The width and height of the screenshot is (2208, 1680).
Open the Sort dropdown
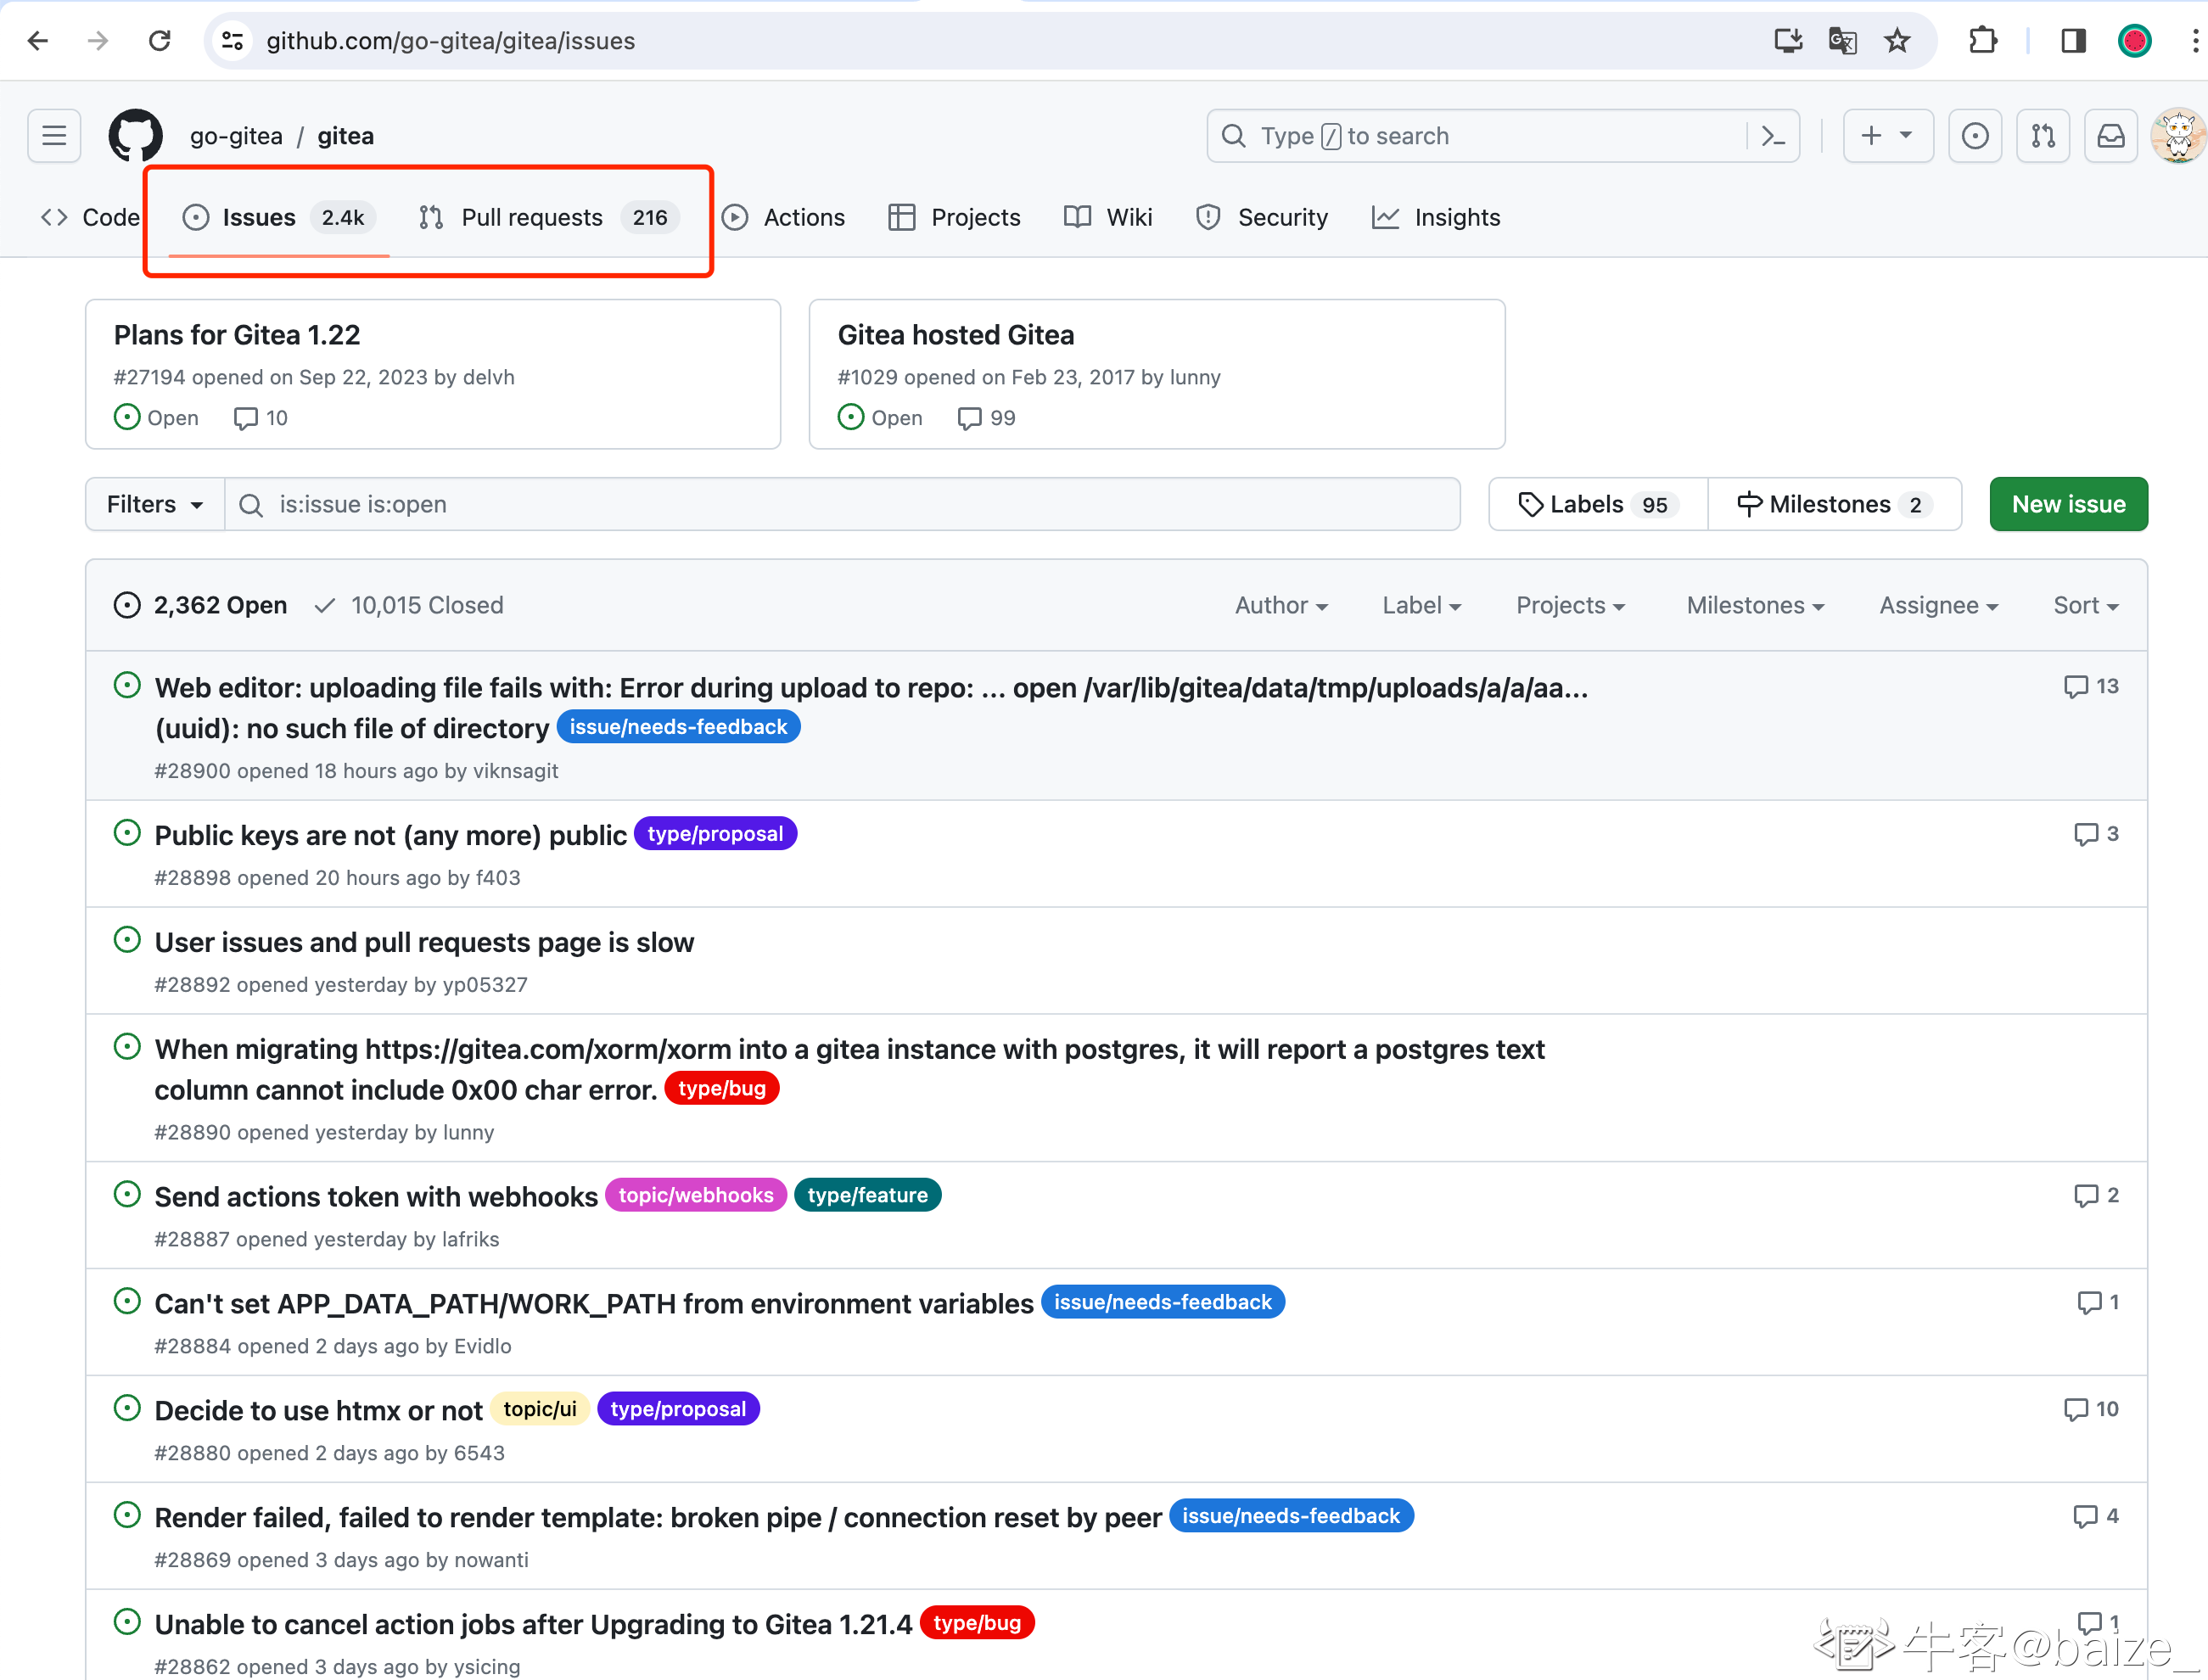click(2085, 605)
